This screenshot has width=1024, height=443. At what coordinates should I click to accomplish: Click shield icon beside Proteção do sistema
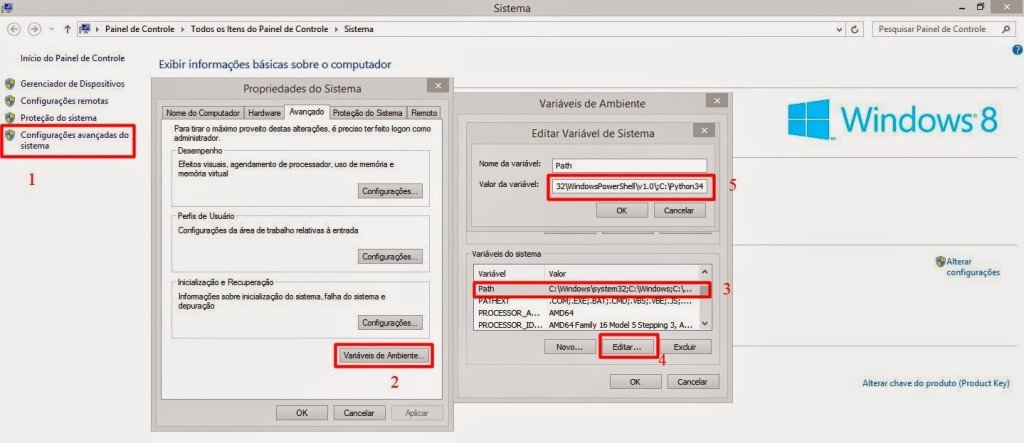coord(10,118)
